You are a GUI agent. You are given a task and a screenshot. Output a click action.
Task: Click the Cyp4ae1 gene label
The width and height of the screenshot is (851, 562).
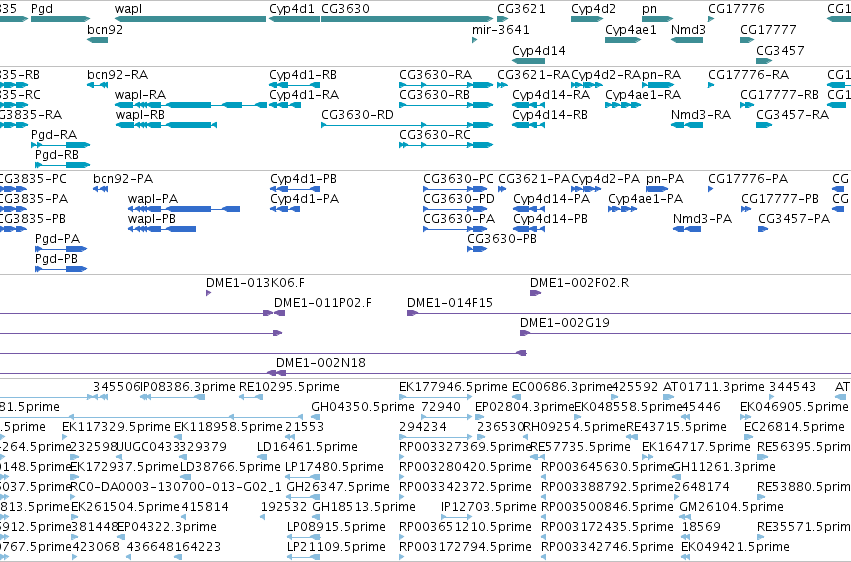point(631,30)
